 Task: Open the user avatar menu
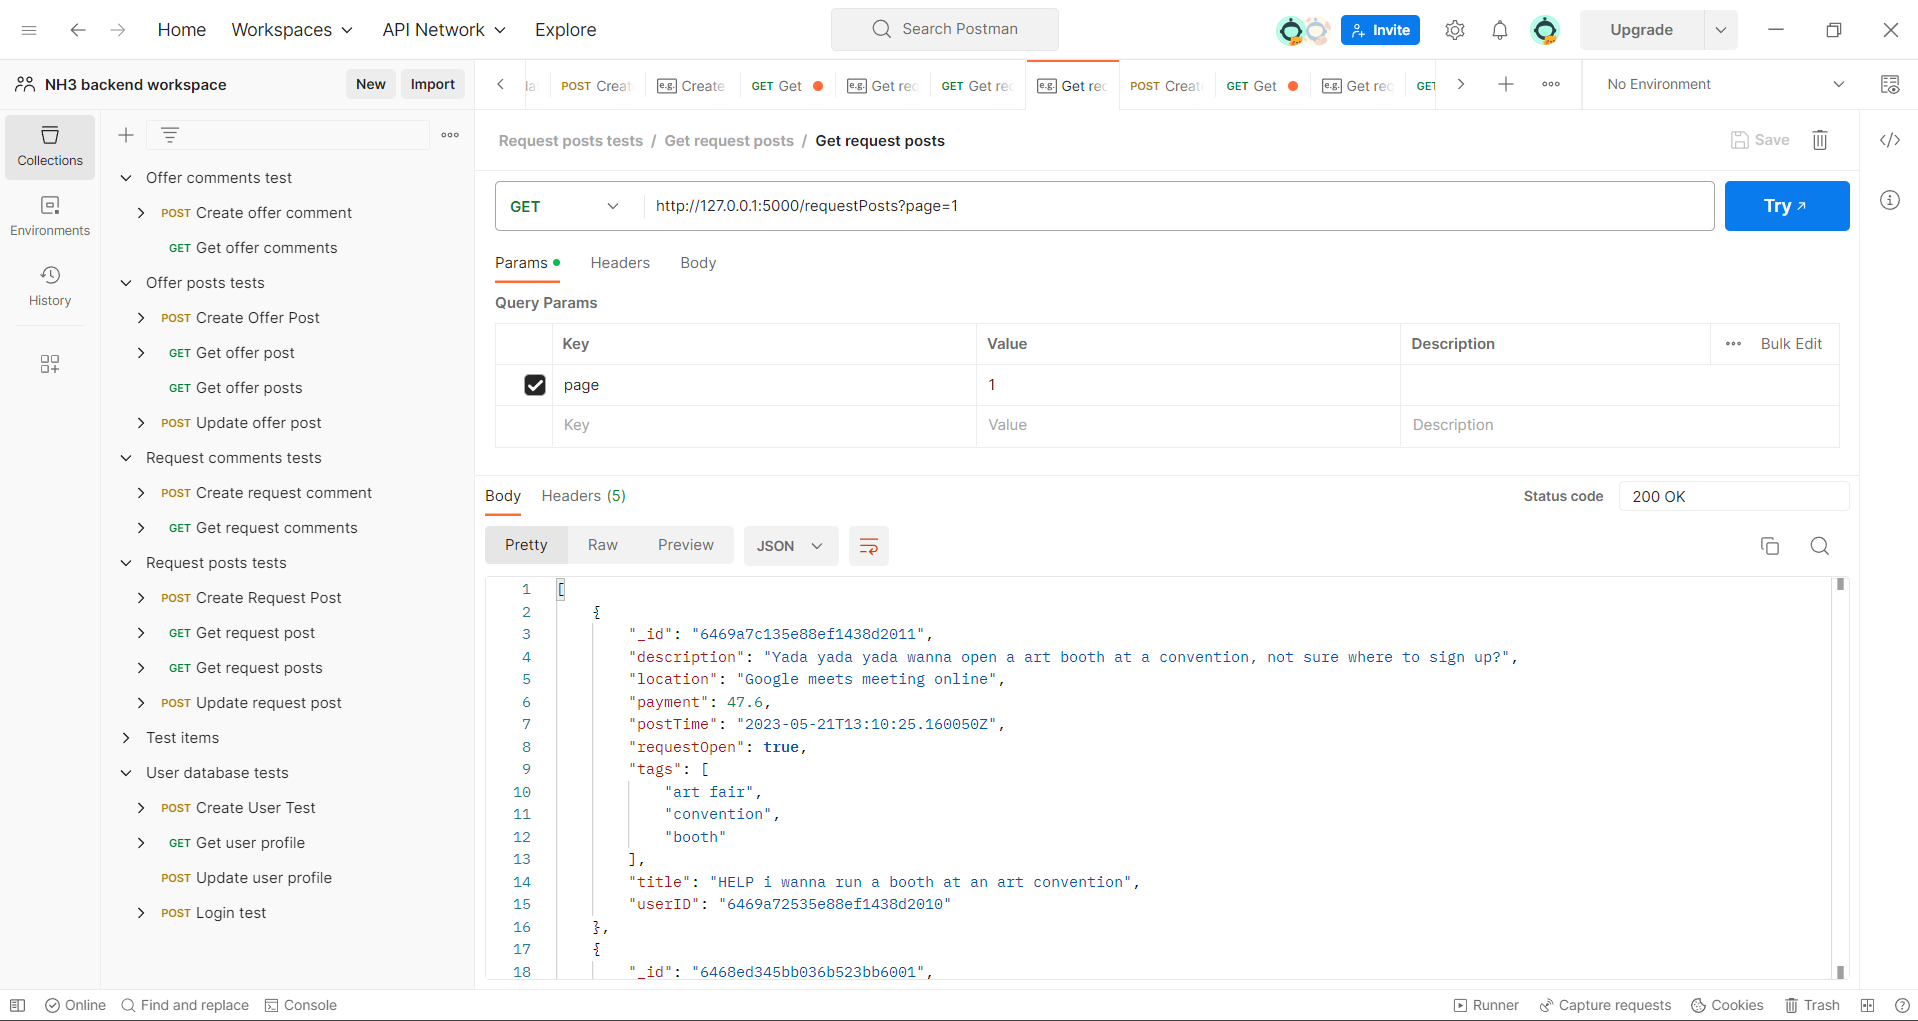1545,30
